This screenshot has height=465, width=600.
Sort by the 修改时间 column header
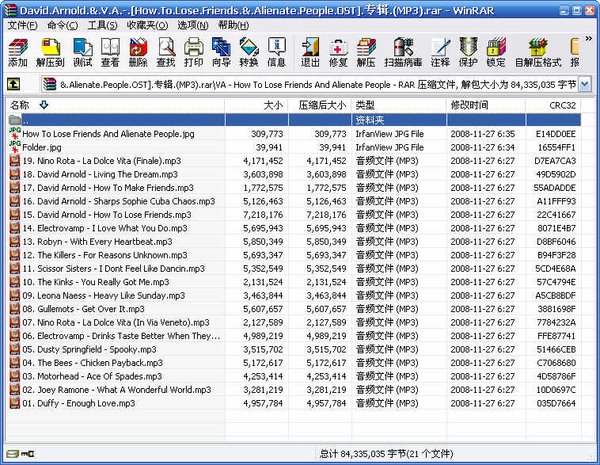coord(486,105)
